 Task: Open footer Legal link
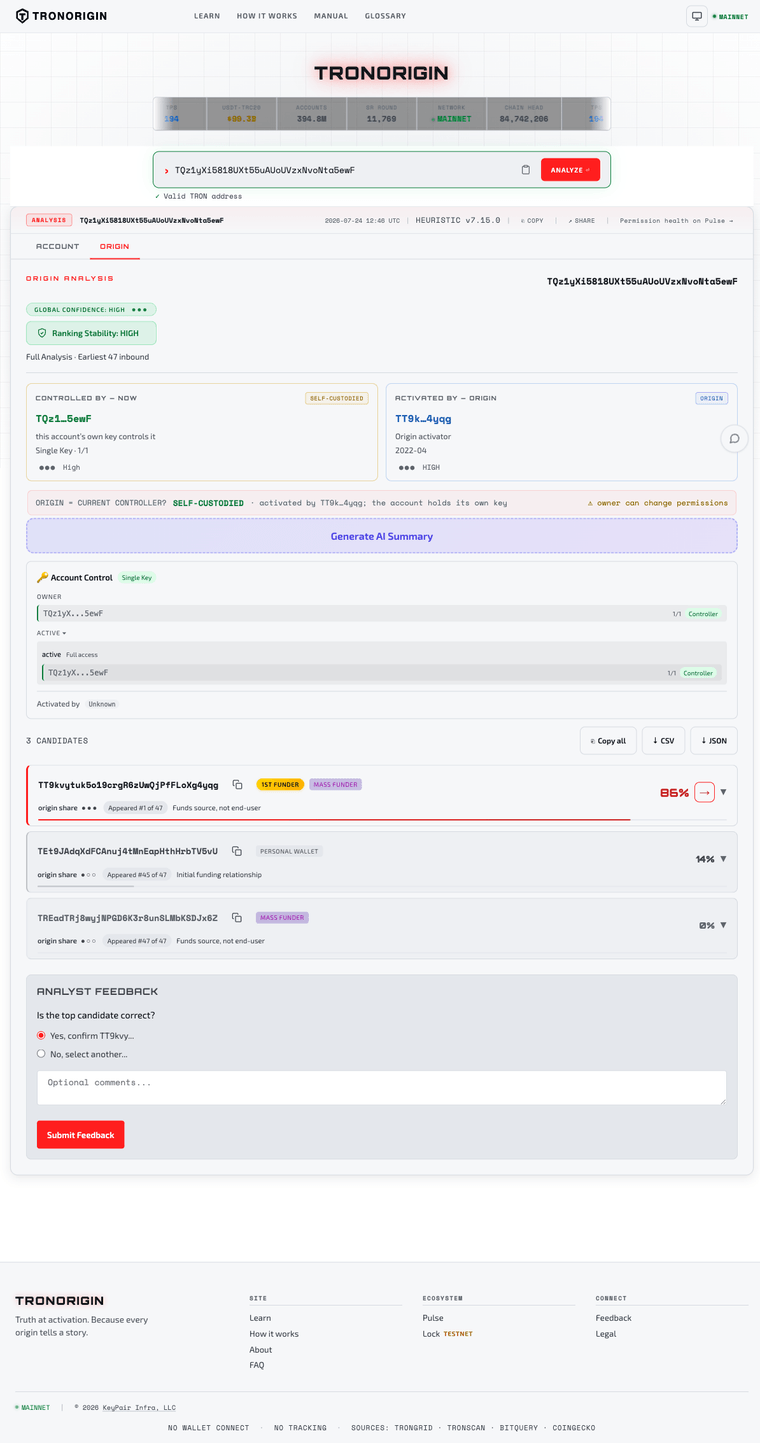(606, 1334)
